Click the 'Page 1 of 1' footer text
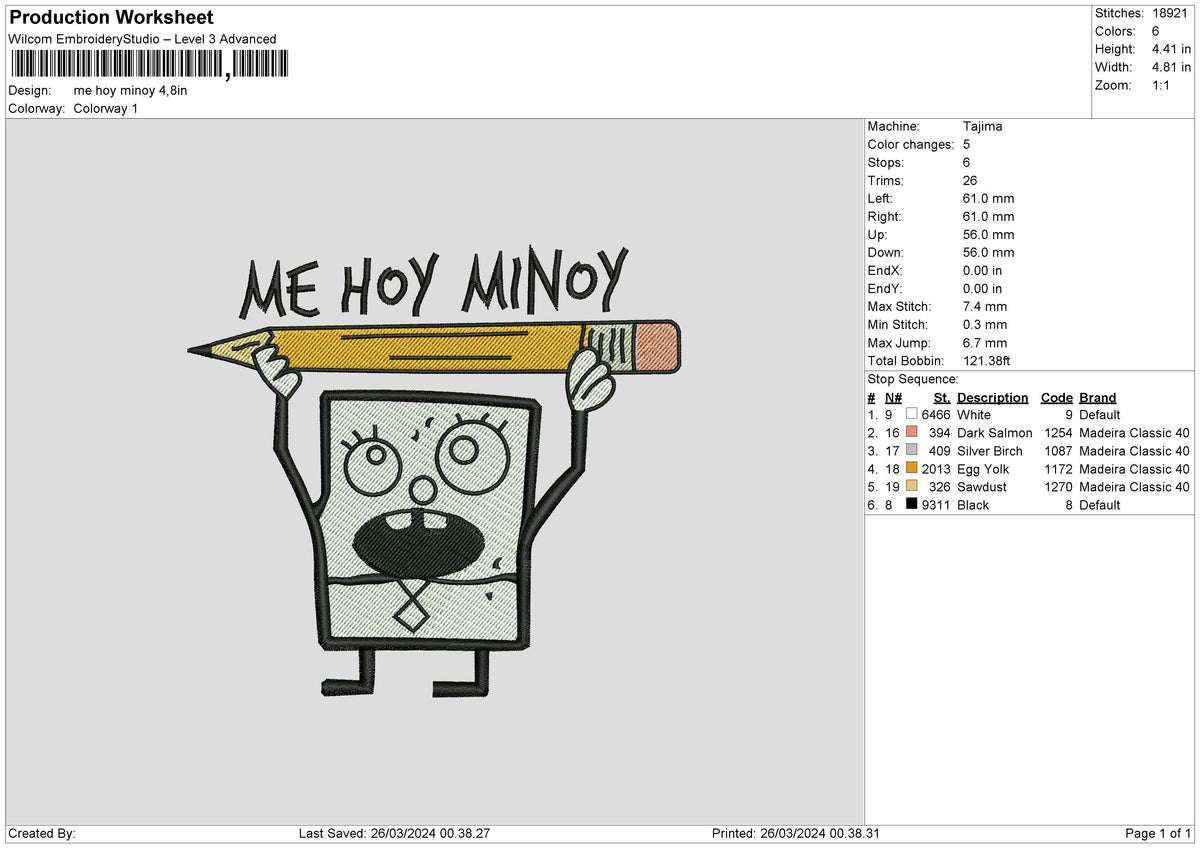Image resolution: width=1200 pixels, height=848 pixels. (1158, 833)
